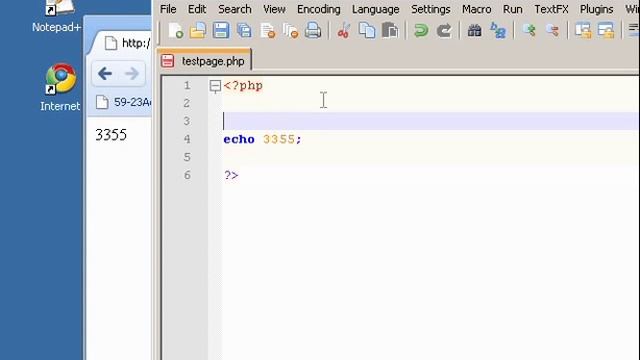Click the Internet Chrome desktop shortcut
Image resolution: width=640 pixels, height=360 pixels.
tap(60, 87)
